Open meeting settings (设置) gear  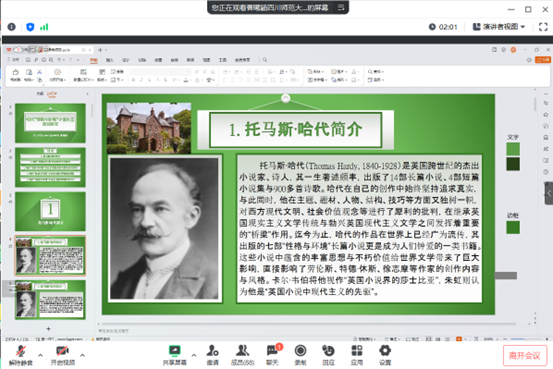385,355
